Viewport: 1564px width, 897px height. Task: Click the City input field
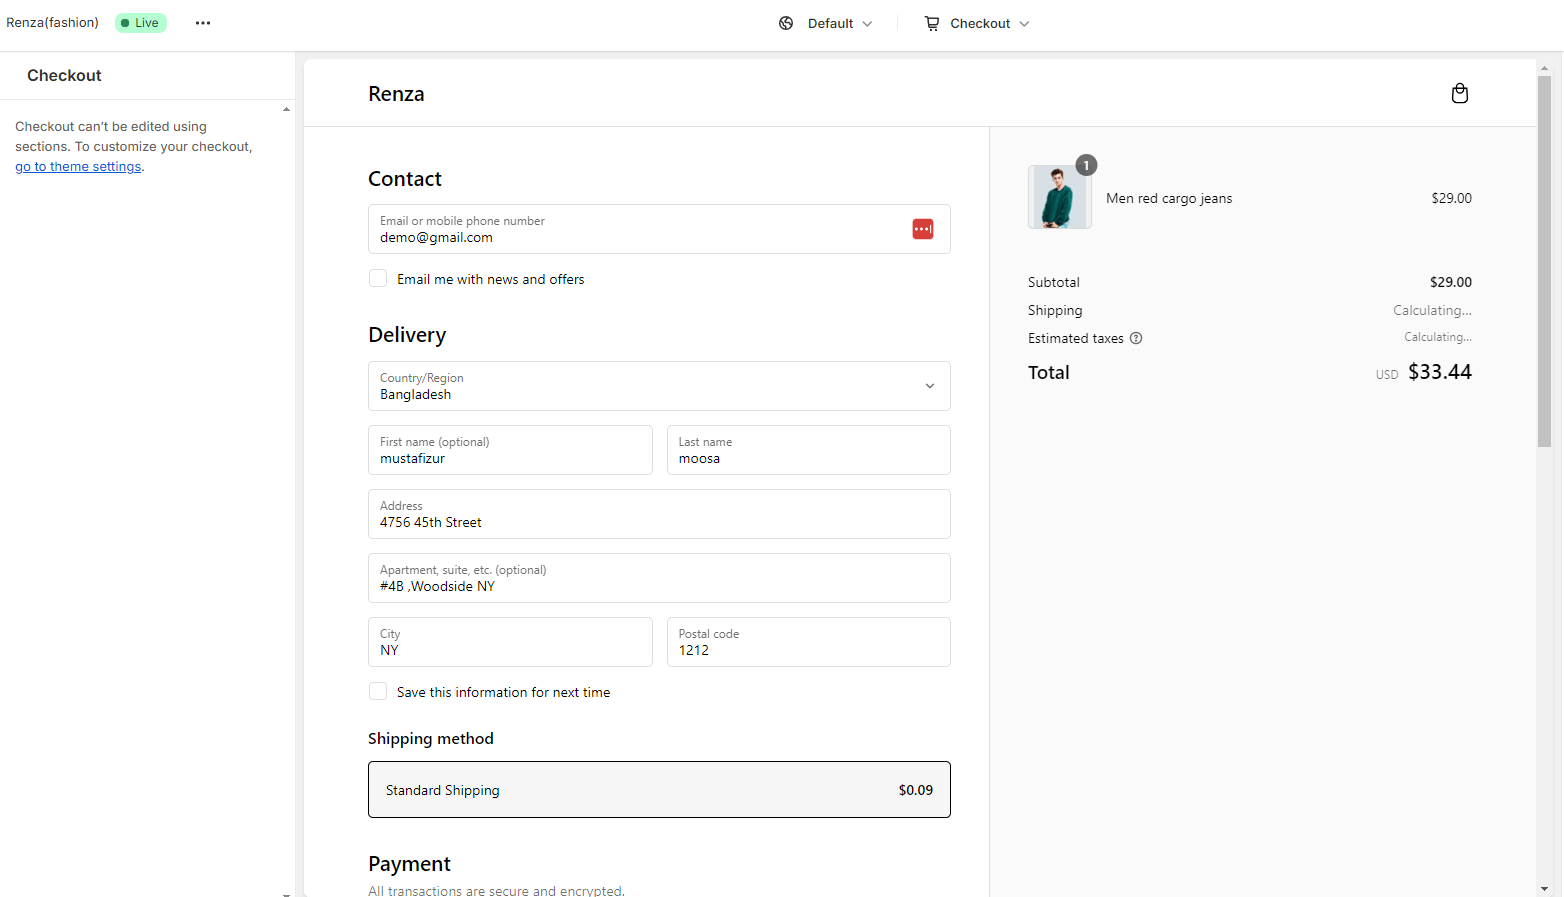(510, 642)
